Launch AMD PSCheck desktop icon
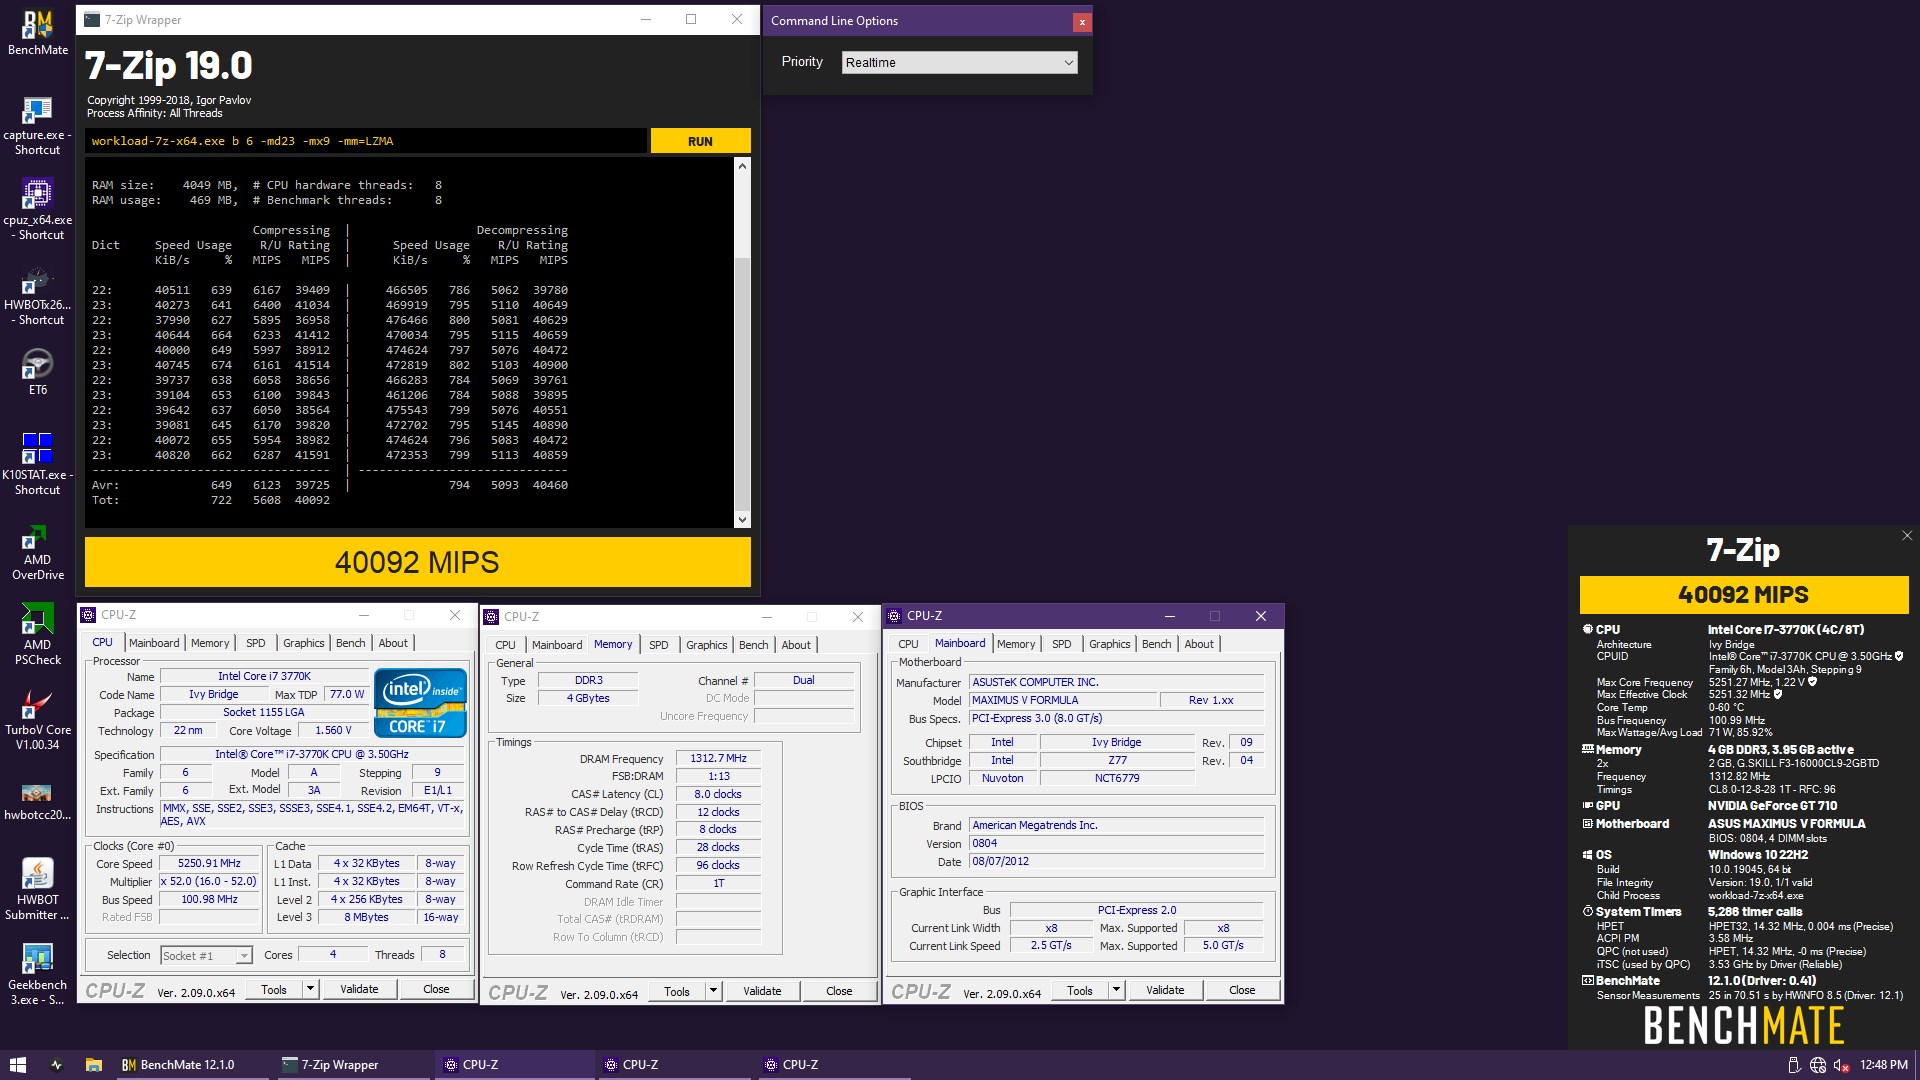The height and width of the screenshot is (1080, 1920). click(x=38, y=635)
